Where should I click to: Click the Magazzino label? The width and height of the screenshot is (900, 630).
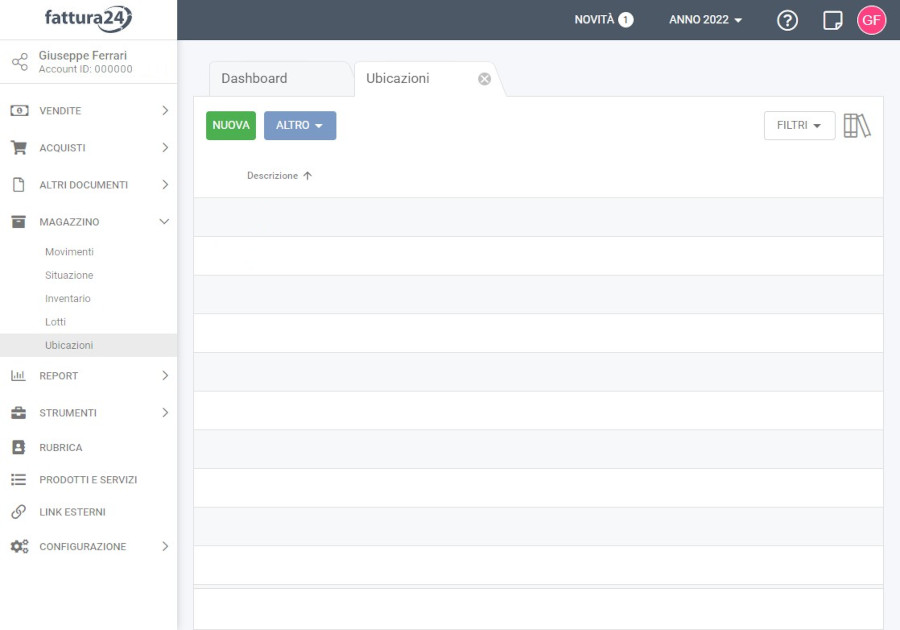[x=69, y=222]
